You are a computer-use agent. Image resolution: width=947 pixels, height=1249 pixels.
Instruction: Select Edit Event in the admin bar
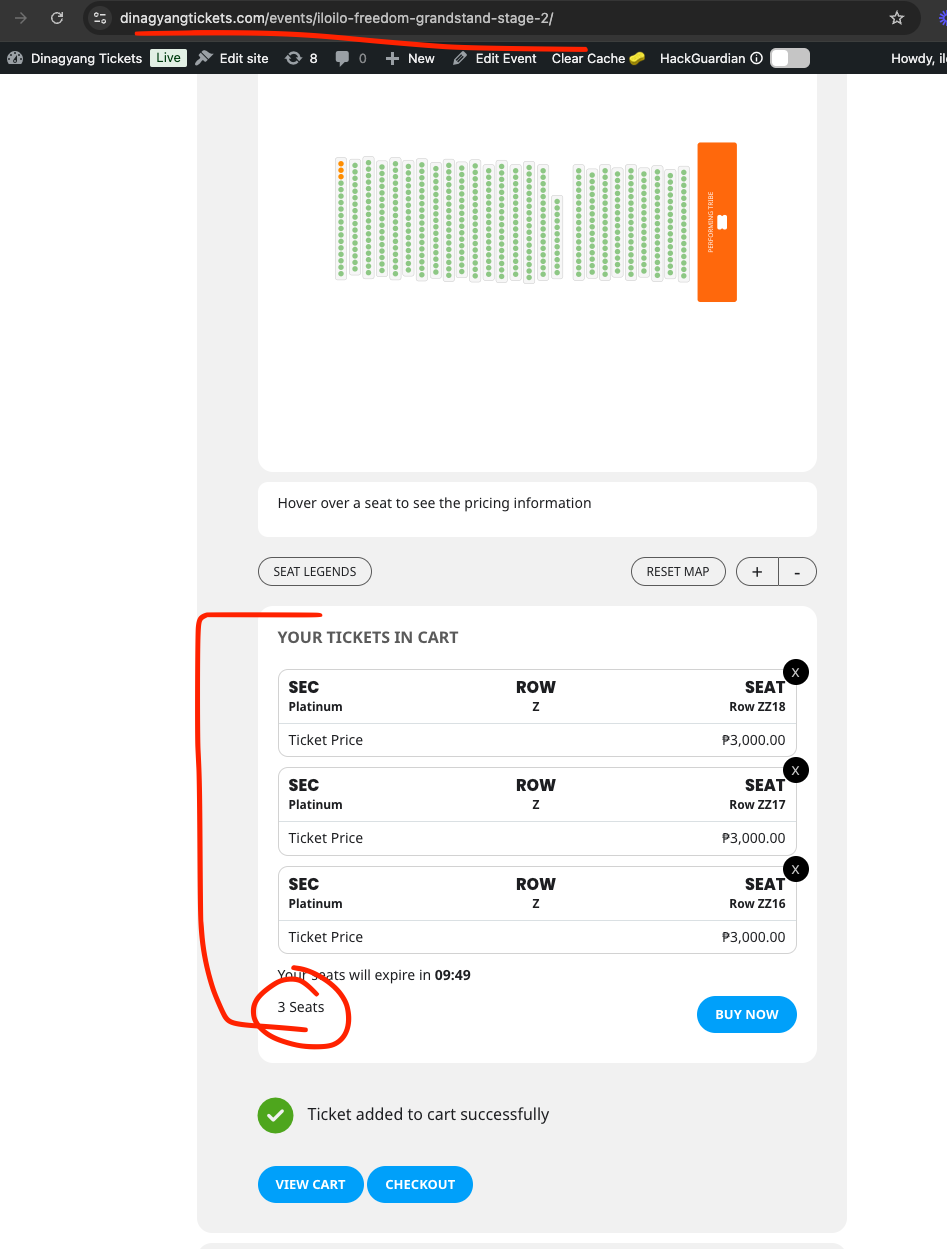[x=494, y=58]
